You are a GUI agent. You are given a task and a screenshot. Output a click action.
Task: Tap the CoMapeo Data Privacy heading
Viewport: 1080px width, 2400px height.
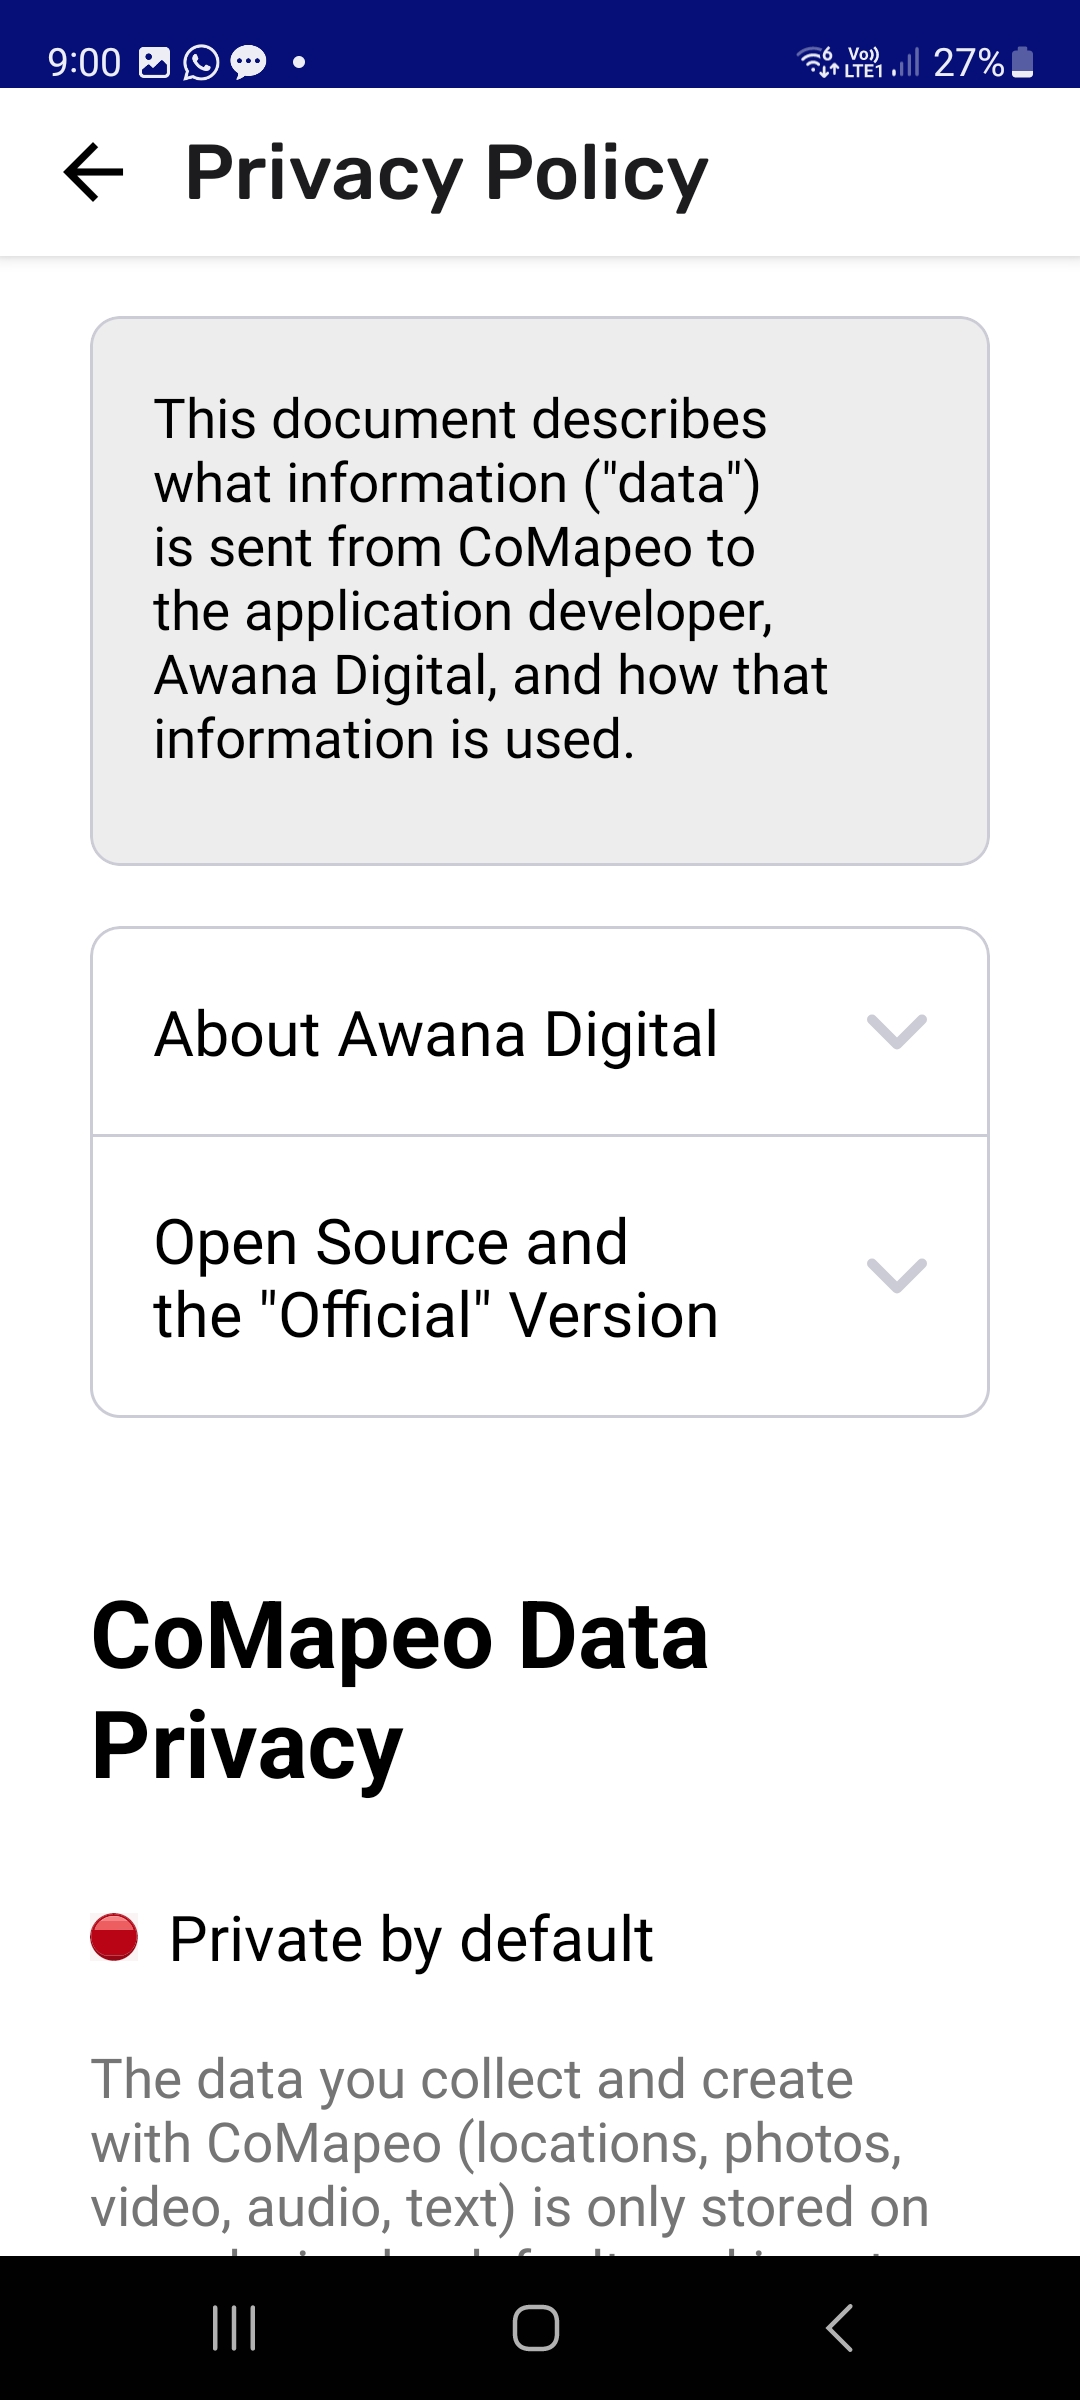click(x=400, y=1690)
